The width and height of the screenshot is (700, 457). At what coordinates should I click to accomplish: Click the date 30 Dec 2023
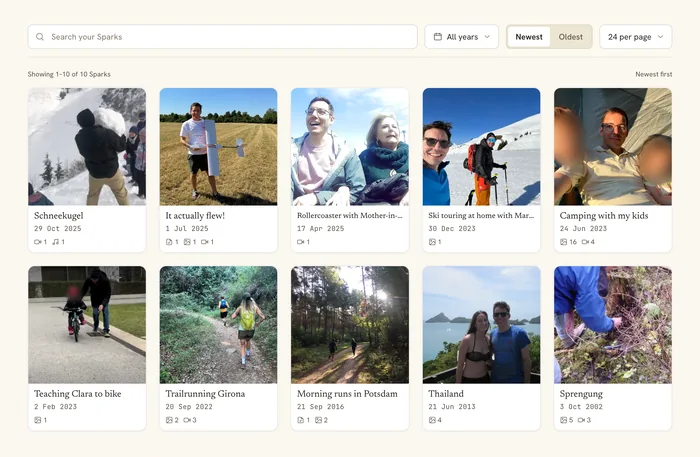click(x=452, y=228)
